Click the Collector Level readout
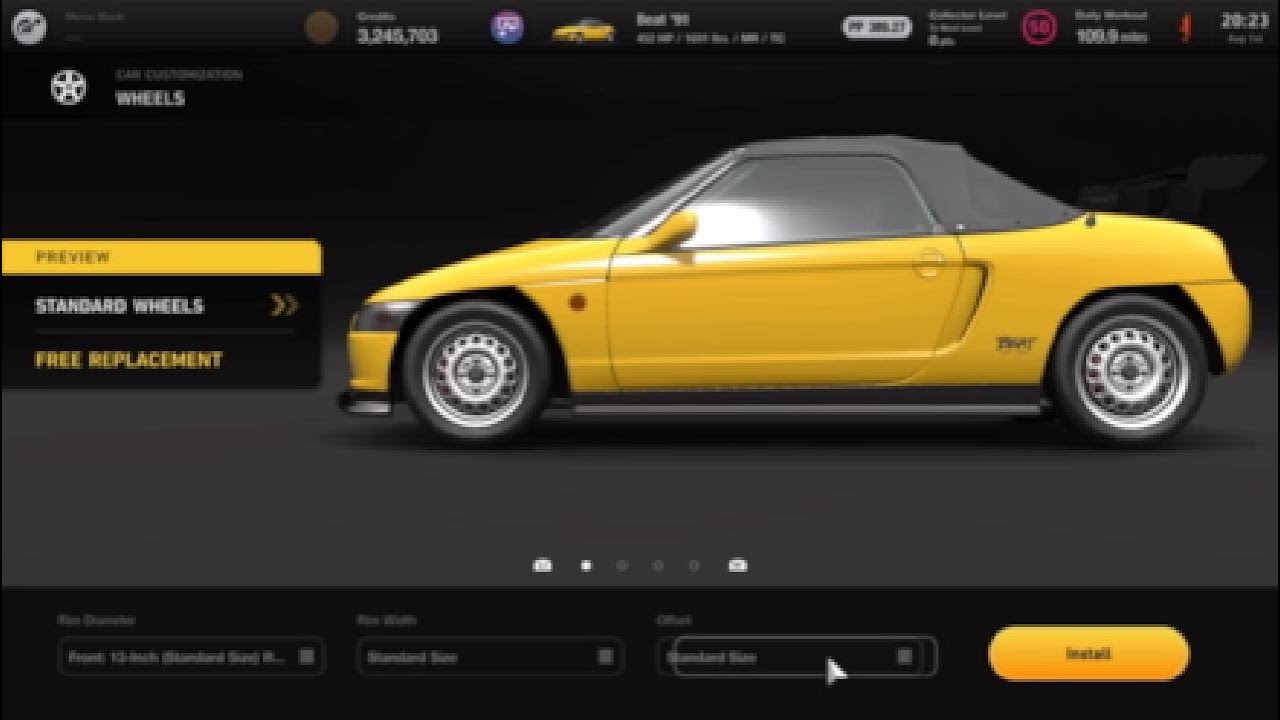Viewport: 1280px width, 720px height. coord(966,28)
